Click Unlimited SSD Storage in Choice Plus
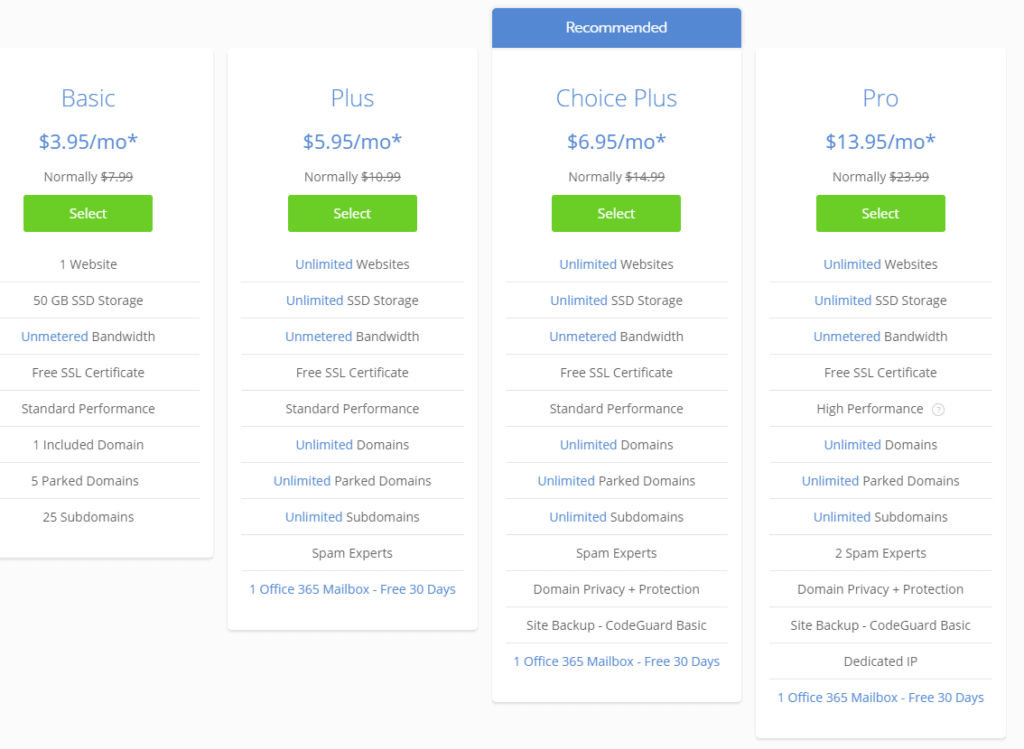The width and height of the screenshot is (1024, 749). pos(579,301)
